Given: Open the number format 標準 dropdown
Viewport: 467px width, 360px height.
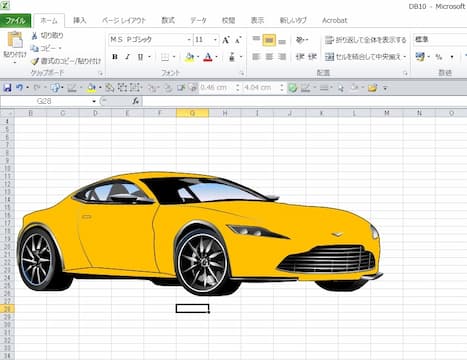Looking at the screenshot, I should coord(439,39).
